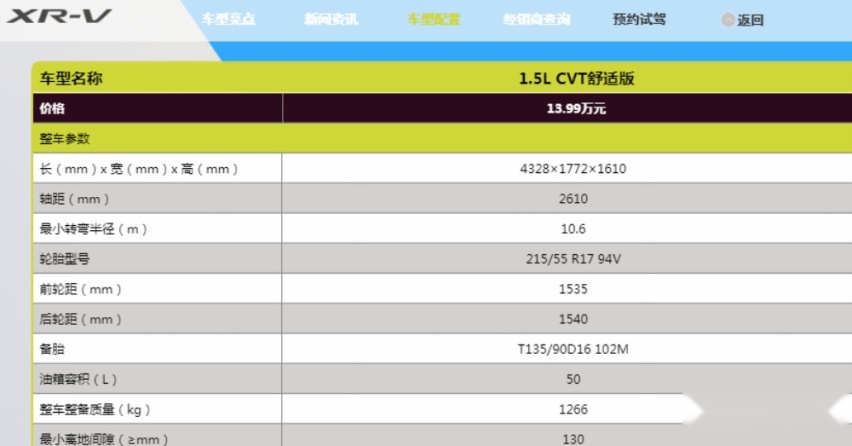Click the 返回 link
The width and height of the screenshot is (852, 446).
pyautogui.click(x=750, y=20)
